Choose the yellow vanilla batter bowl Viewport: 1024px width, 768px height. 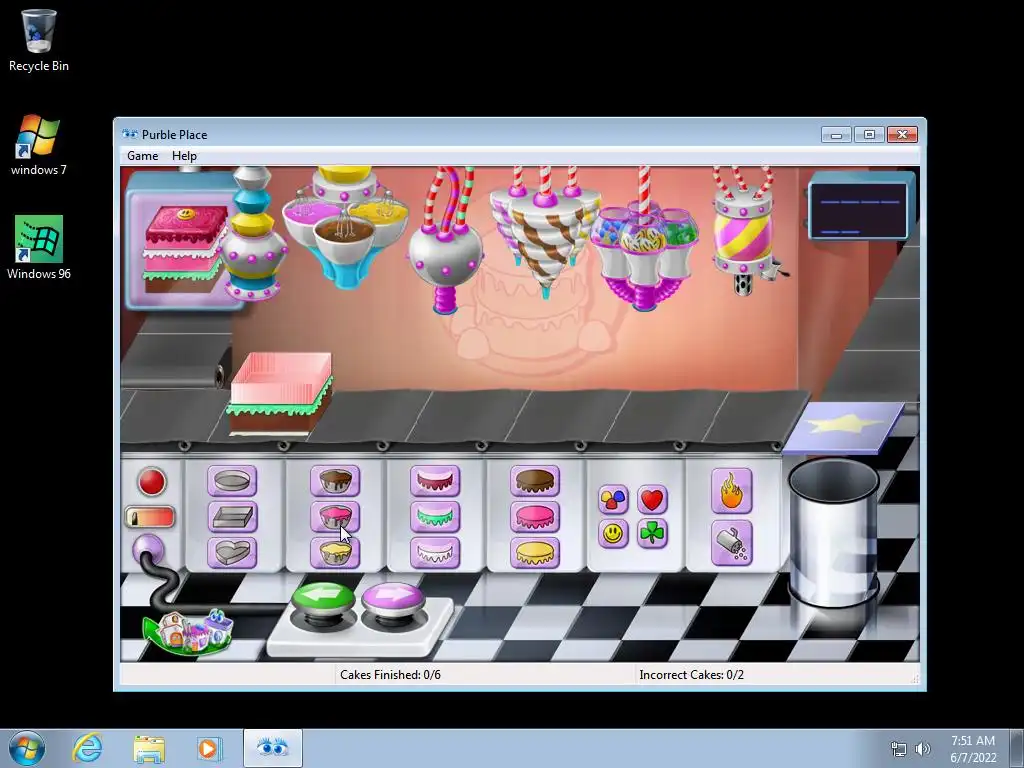(x=335, y=552)
